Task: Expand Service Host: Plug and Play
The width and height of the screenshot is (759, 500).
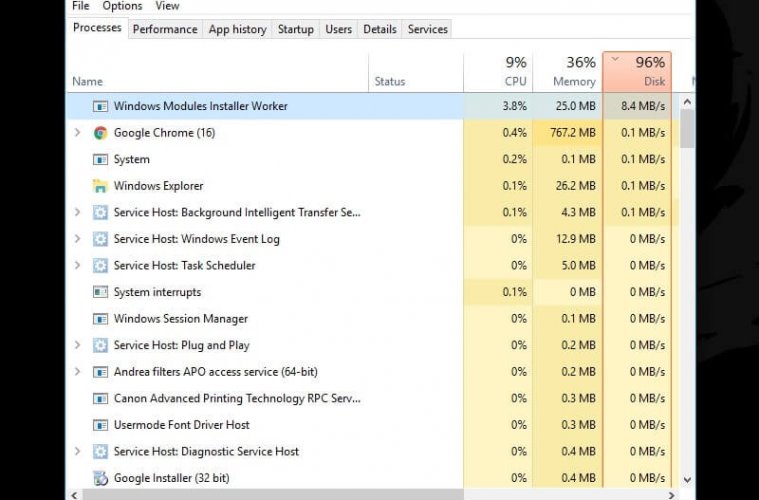Action: coord(77,345)
